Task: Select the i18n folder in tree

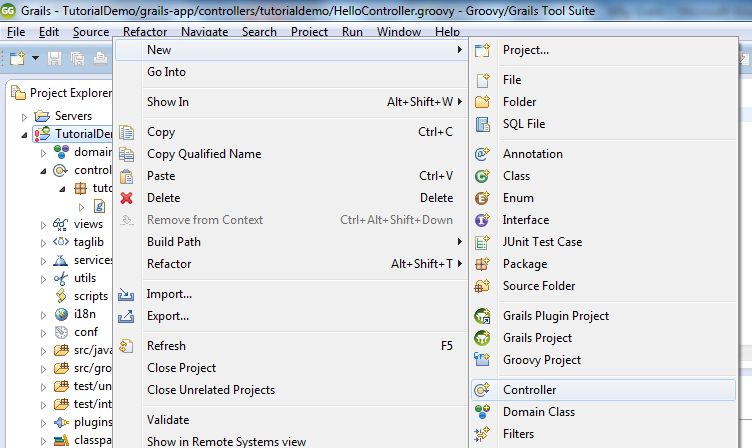Action: point(84,314)
